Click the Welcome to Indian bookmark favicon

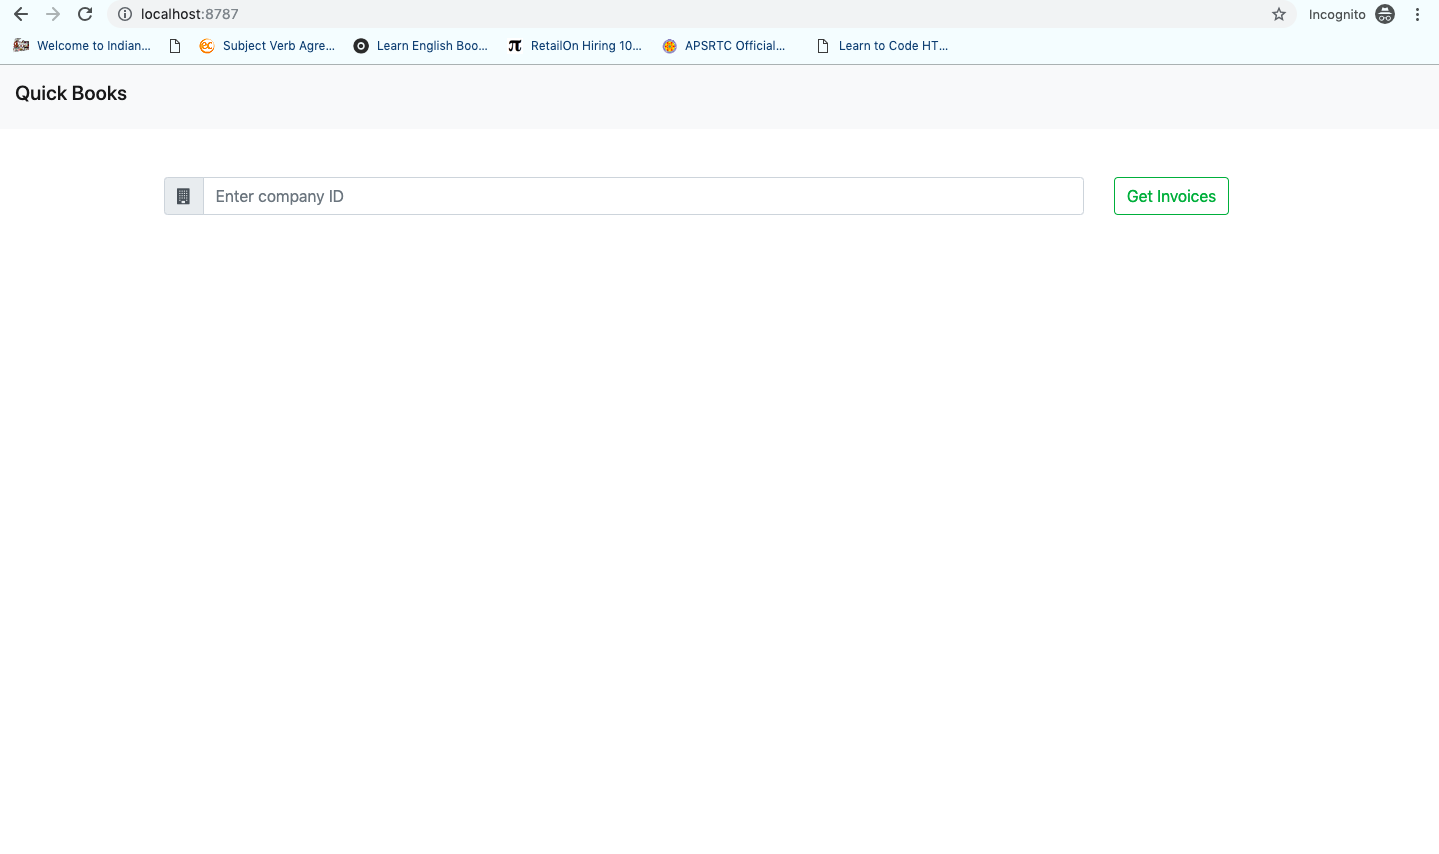[21, 45]
